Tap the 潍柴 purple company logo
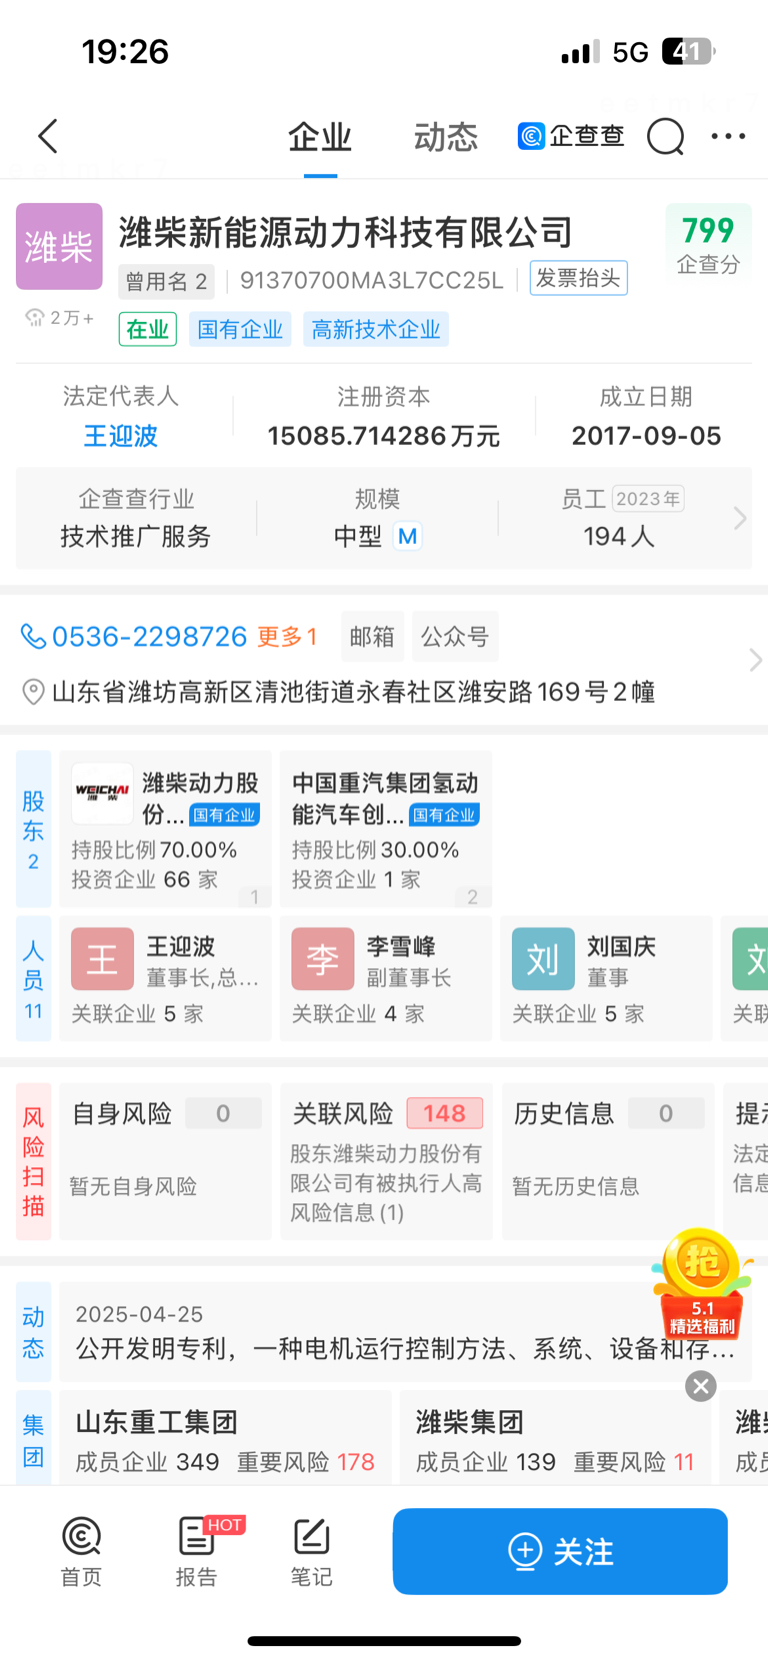Screen dimensions: 768x1663 click(x=59, y=246)
